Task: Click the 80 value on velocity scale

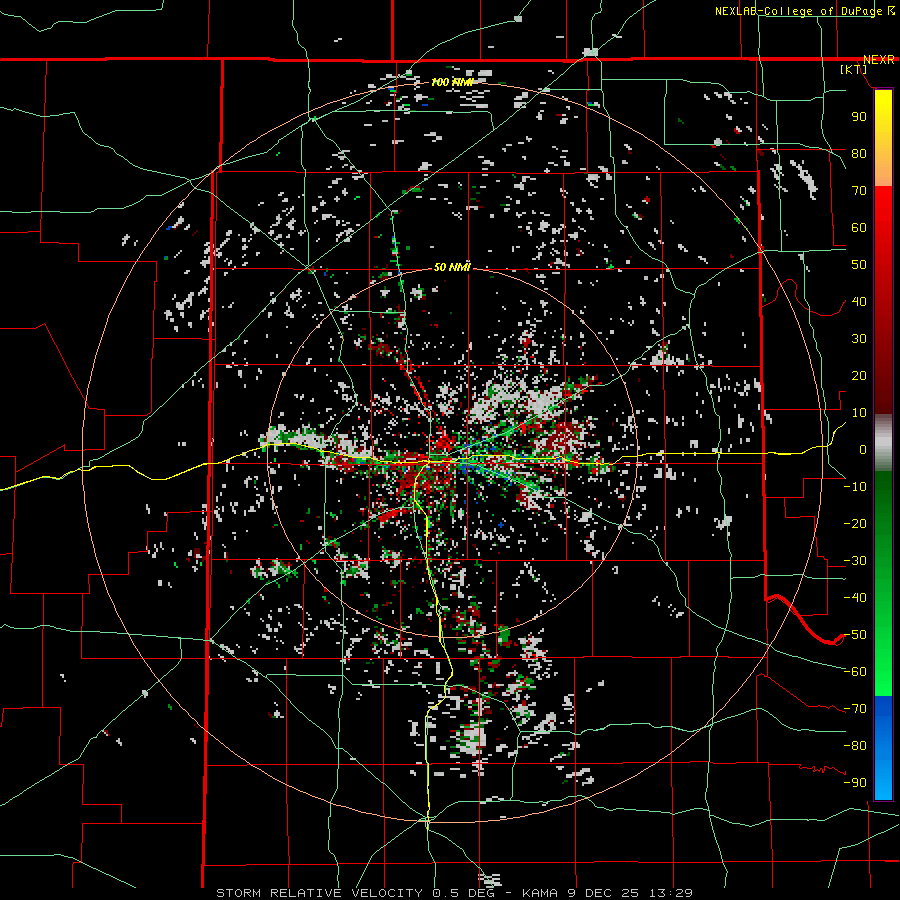Action: tap(859, 154)
